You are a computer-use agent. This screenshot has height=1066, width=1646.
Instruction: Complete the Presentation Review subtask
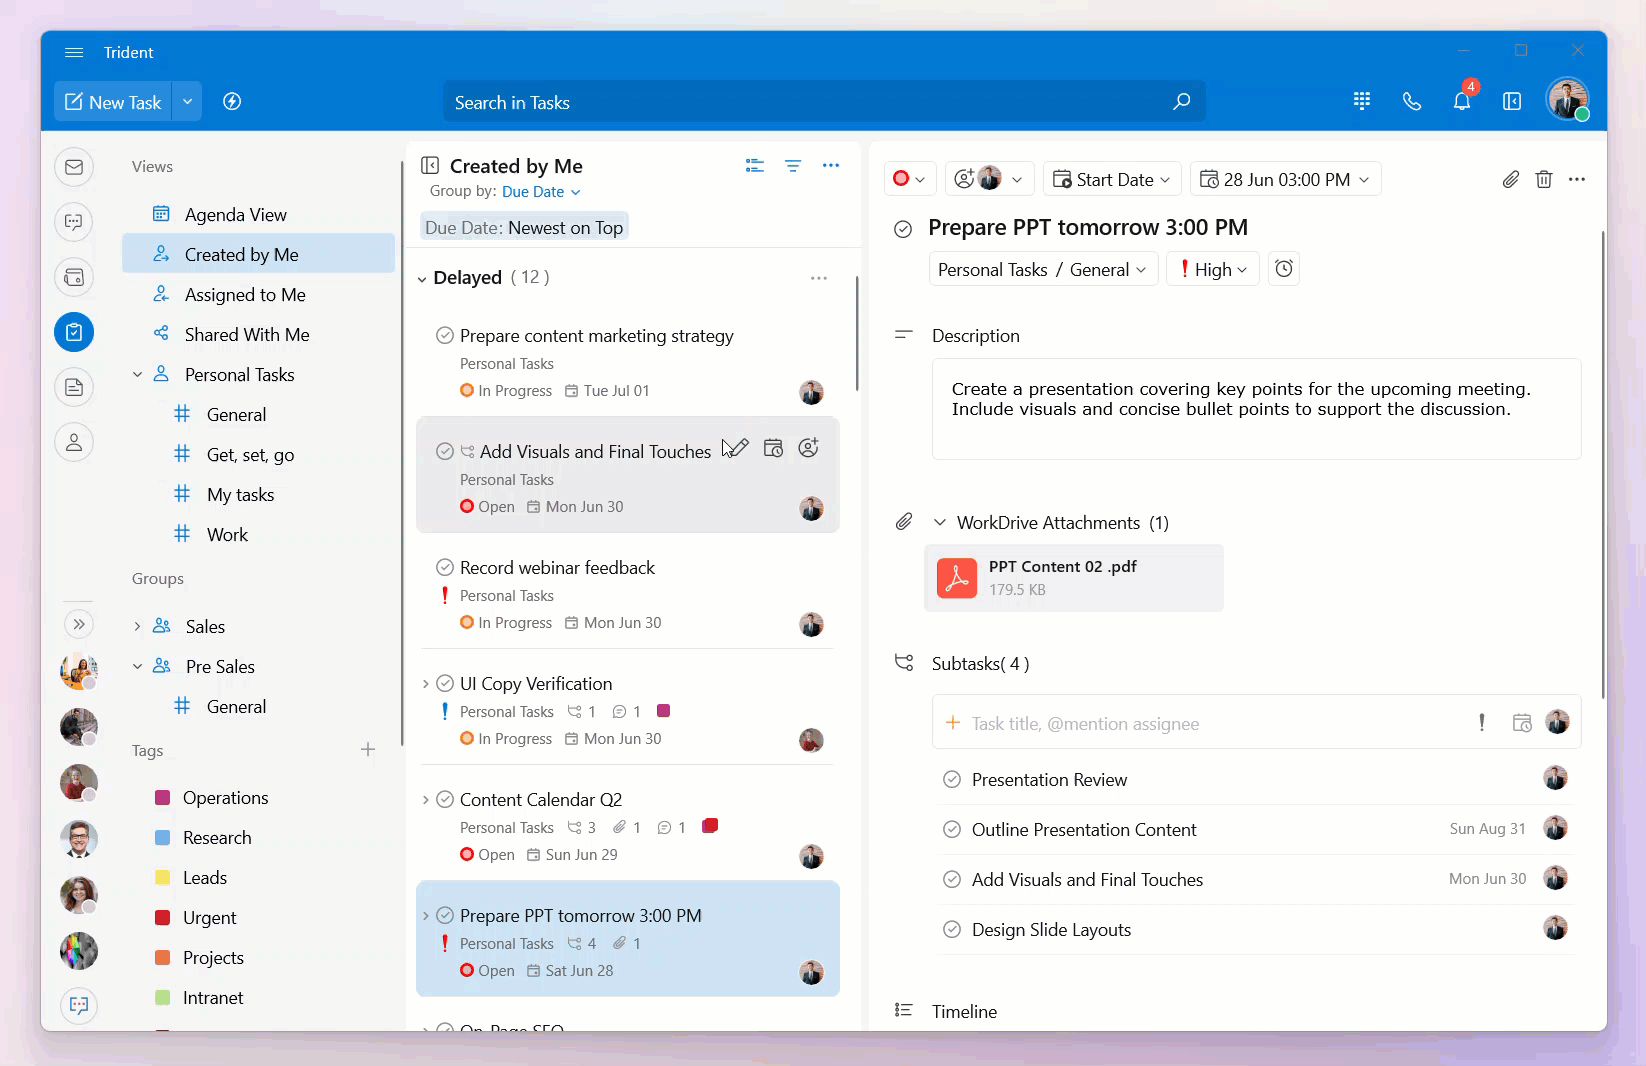coord(952,780)
